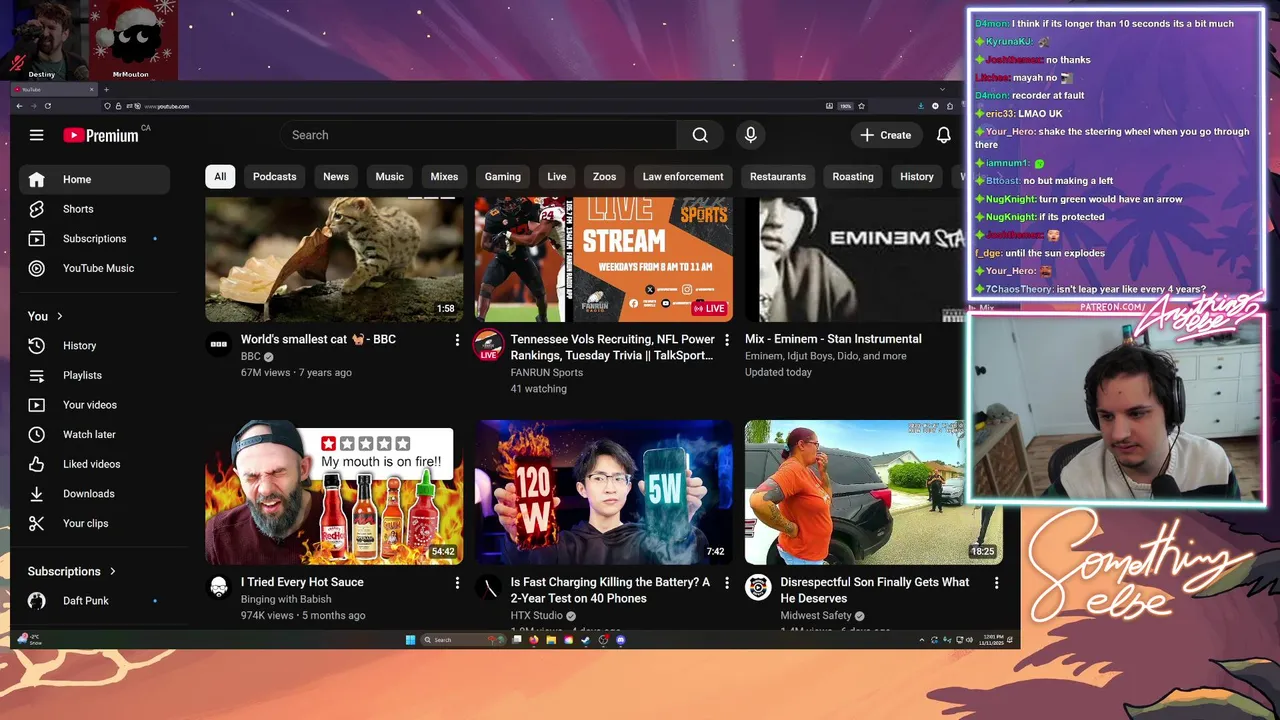Click the Windows taskbar search box

coord(462,640)
